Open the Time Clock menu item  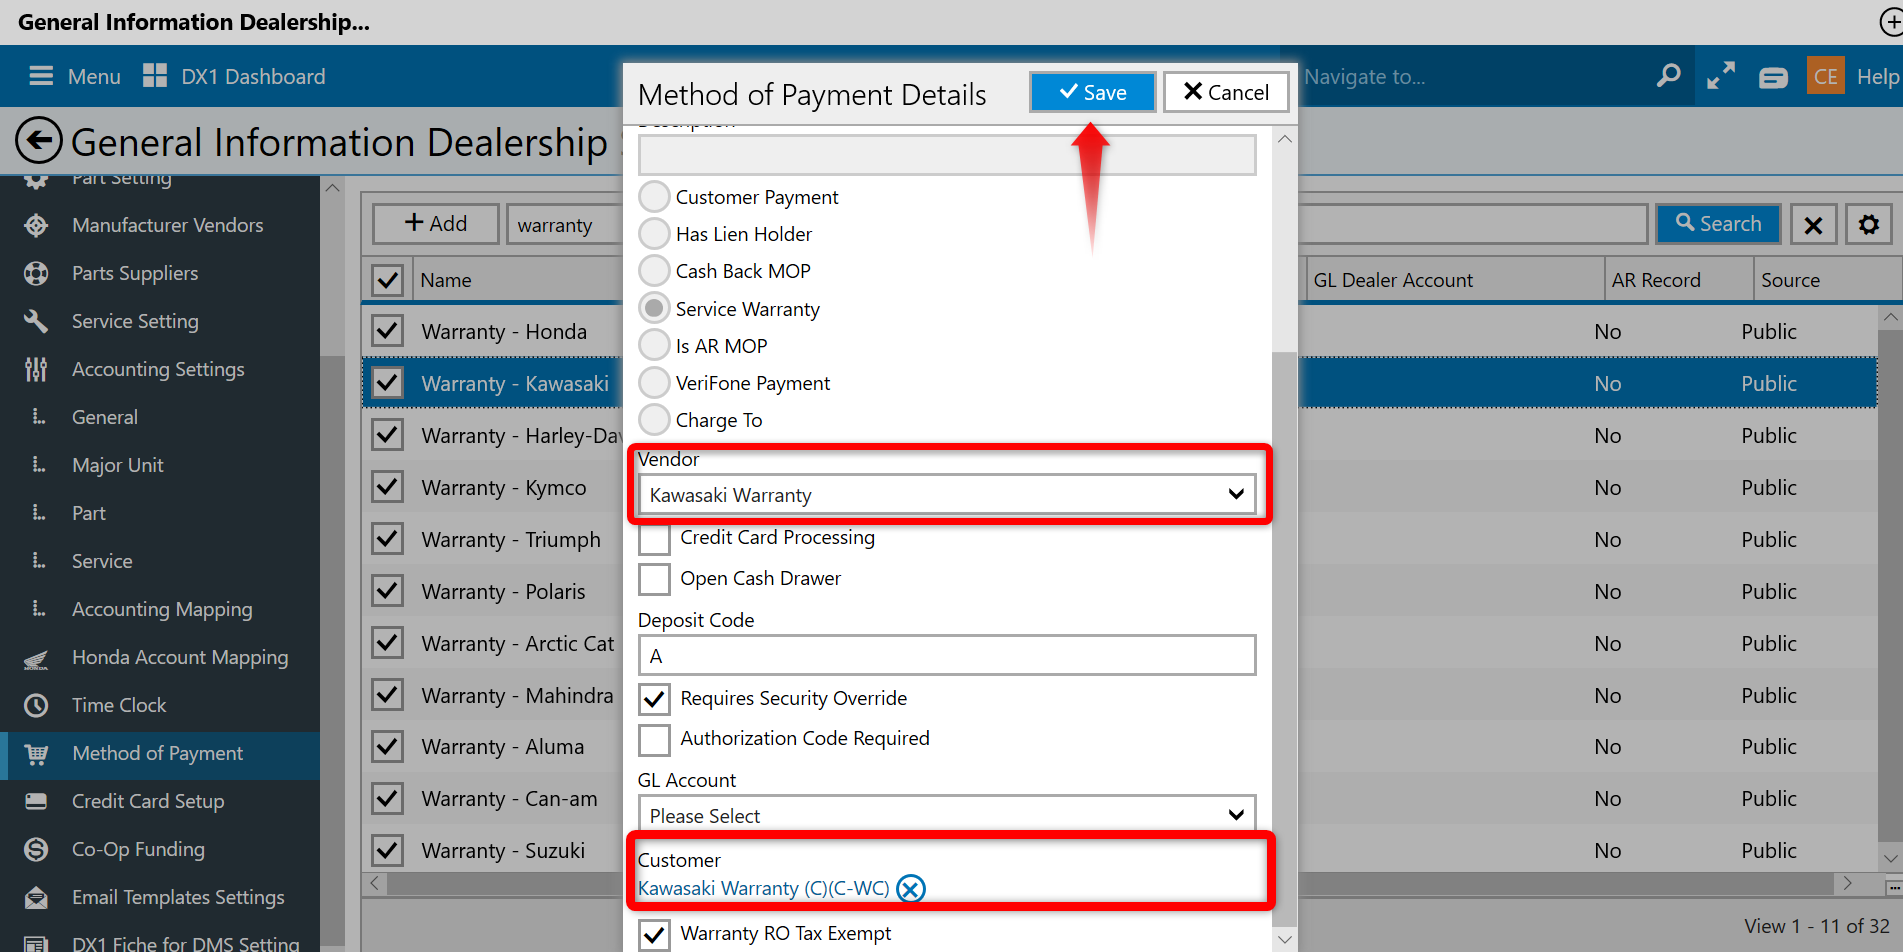click(x=119, y=705)
